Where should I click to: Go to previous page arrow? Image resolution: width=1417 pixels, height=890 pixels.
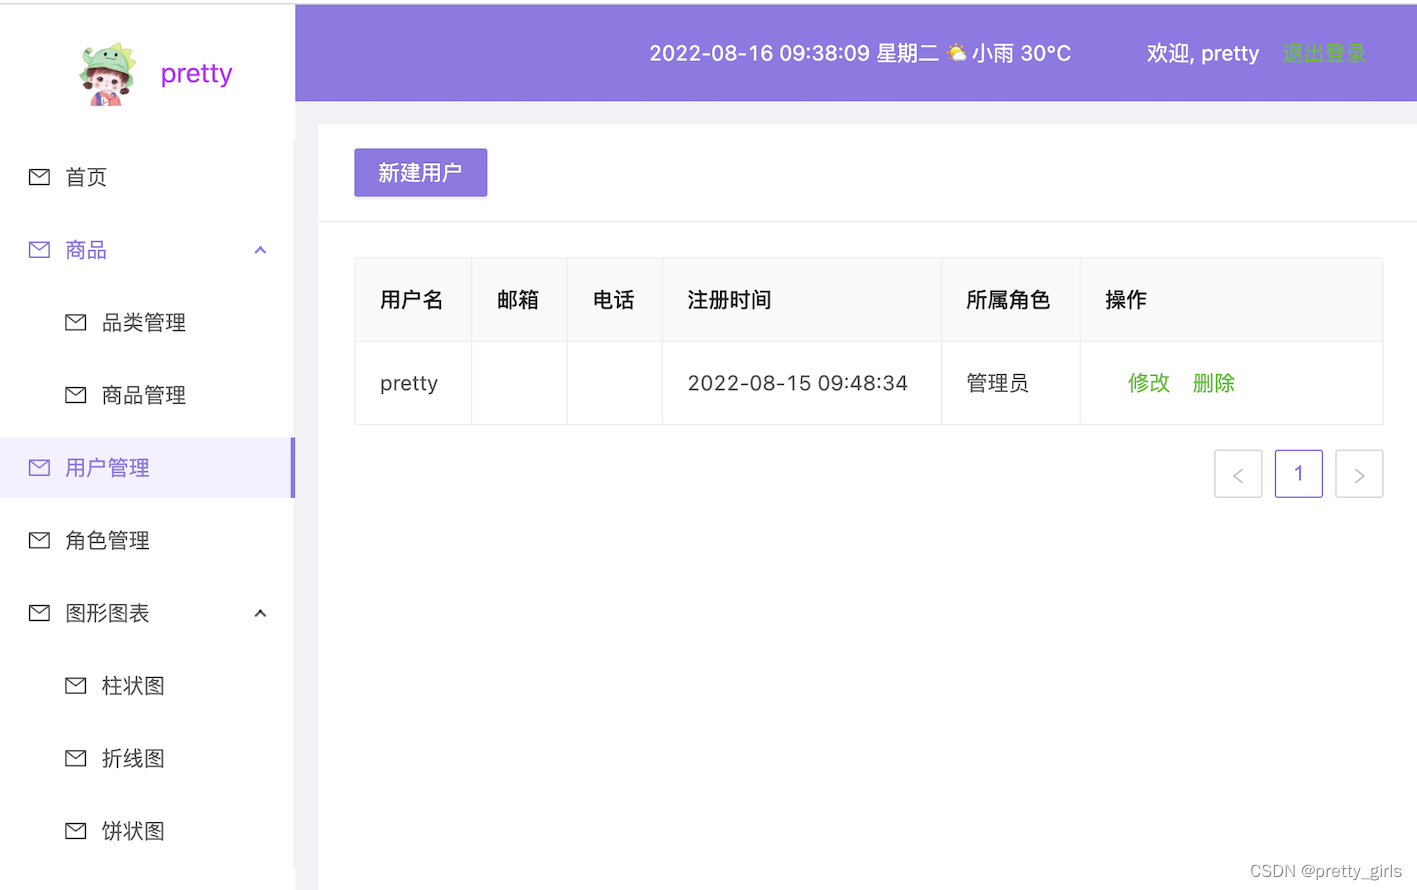tap(1238, 474)
